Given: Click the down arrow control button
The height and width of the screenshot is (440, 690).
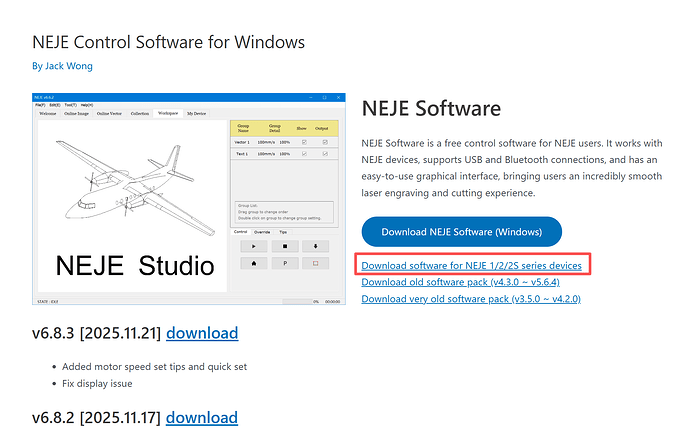Looking at the screenshot, I should click(316, 245).
